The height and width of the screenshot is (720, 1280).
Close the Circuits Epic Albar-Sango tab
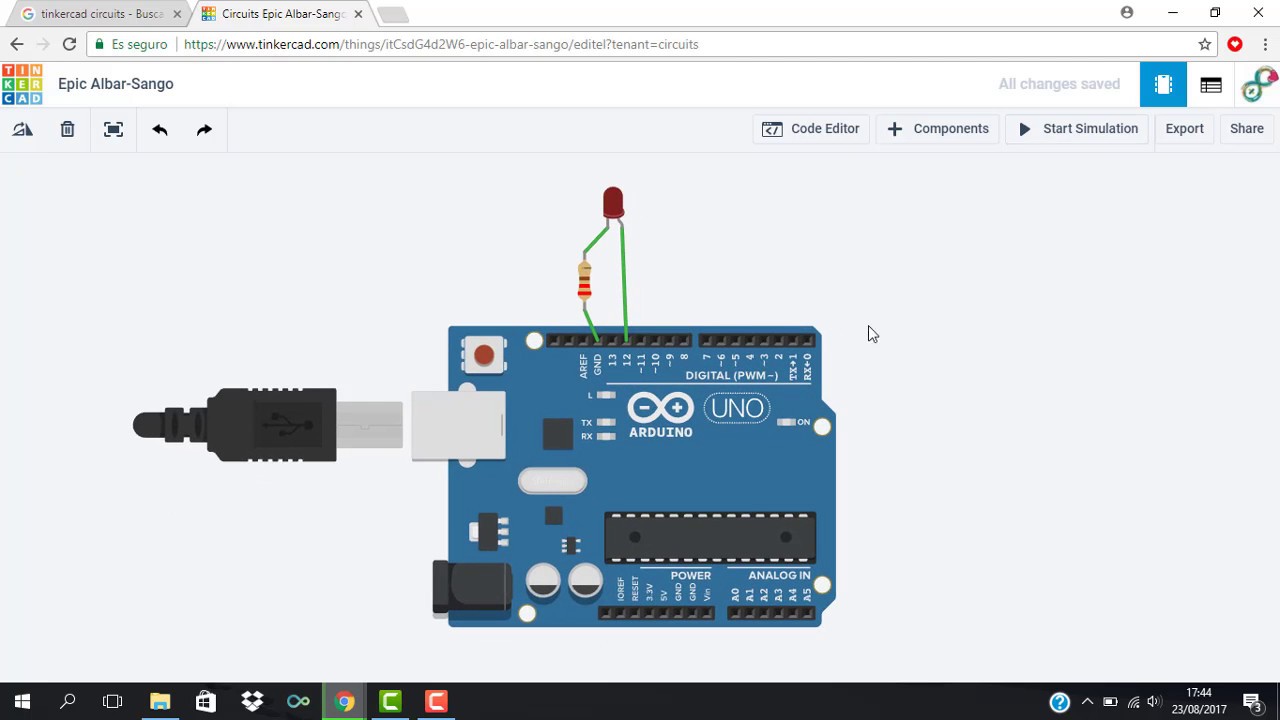358,14
